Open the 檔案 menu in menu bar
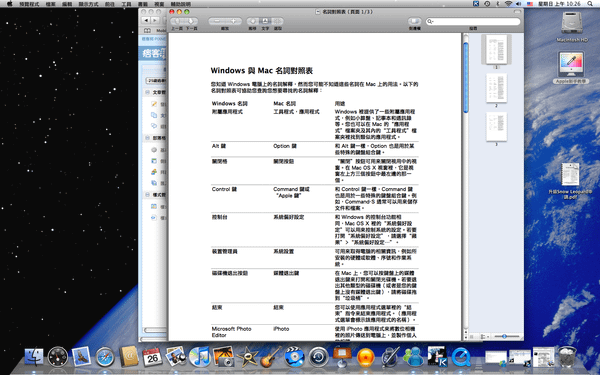Viewport: 600px width, 375px height. tap(51, 4)
